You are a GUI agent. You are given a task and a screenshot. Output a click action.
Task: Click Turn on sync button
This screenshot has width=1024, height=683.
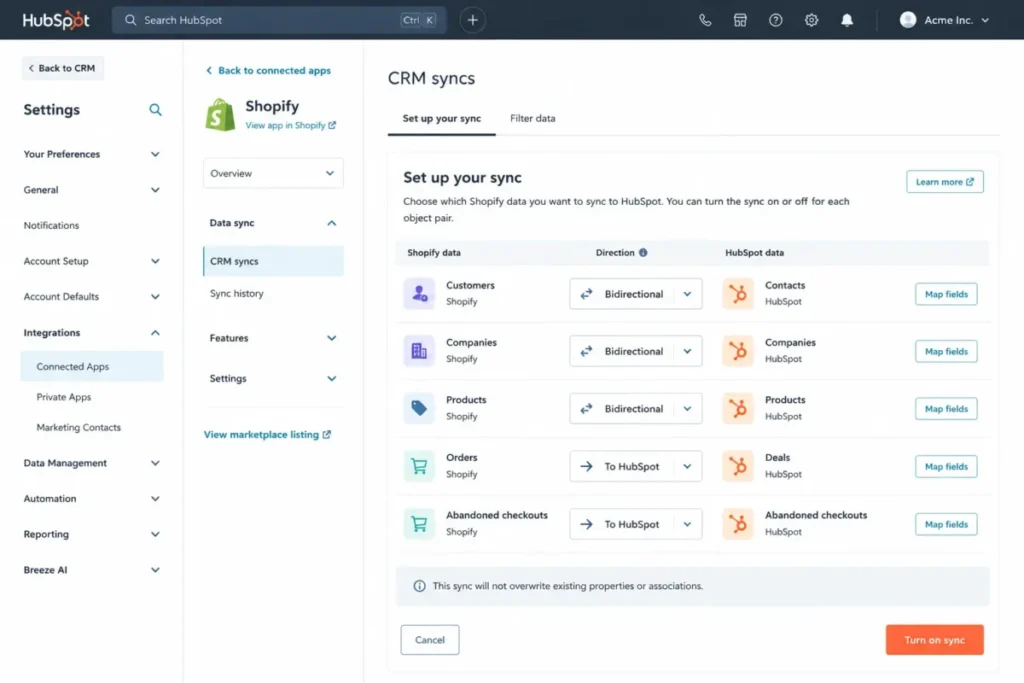click(x=935, y=640)
